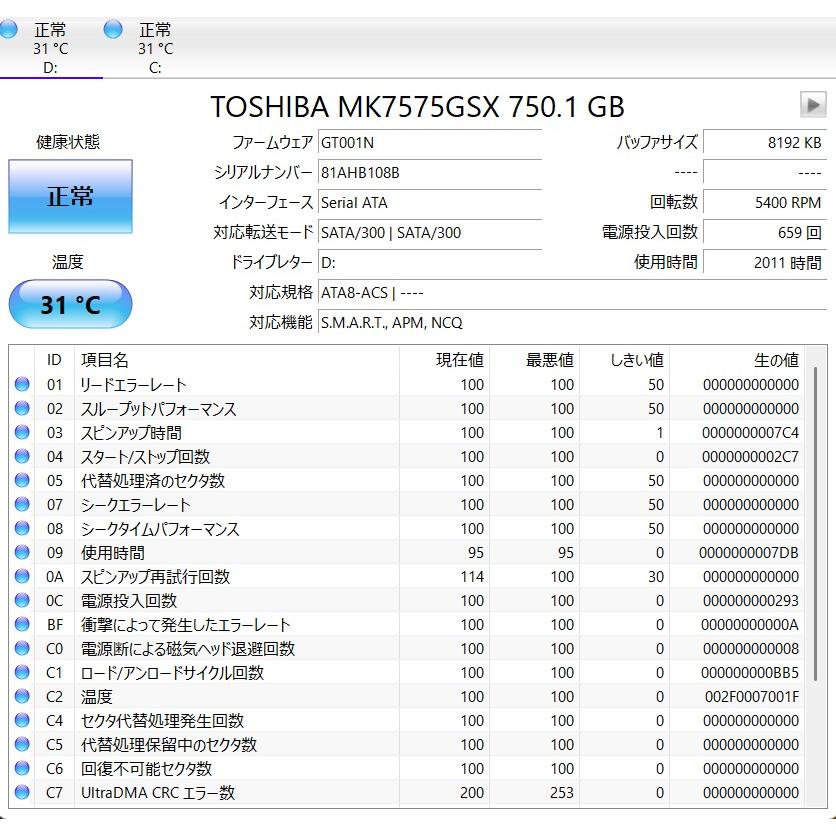The width and height of the screenshot is (836, 836).
Task: Click the status dot for シークエラーレート
Action: (24, 505)
